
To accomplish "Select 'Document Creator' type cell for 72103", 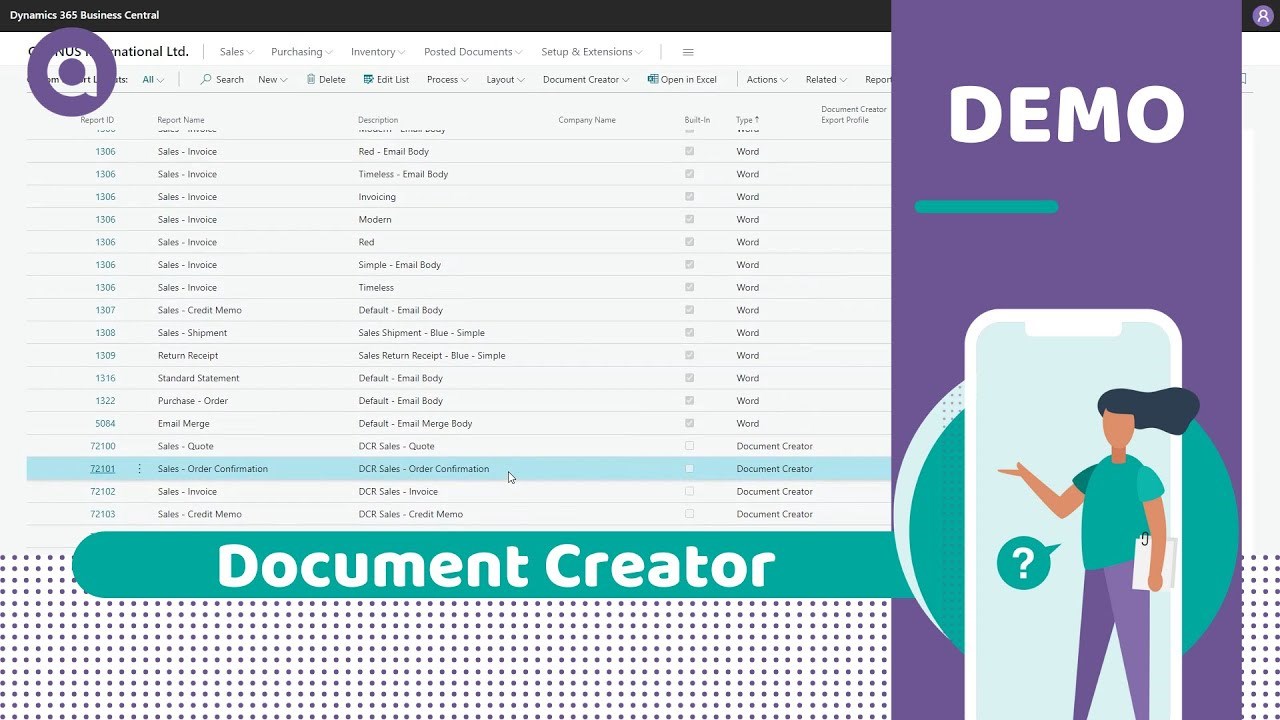I will tap(775, 514).
